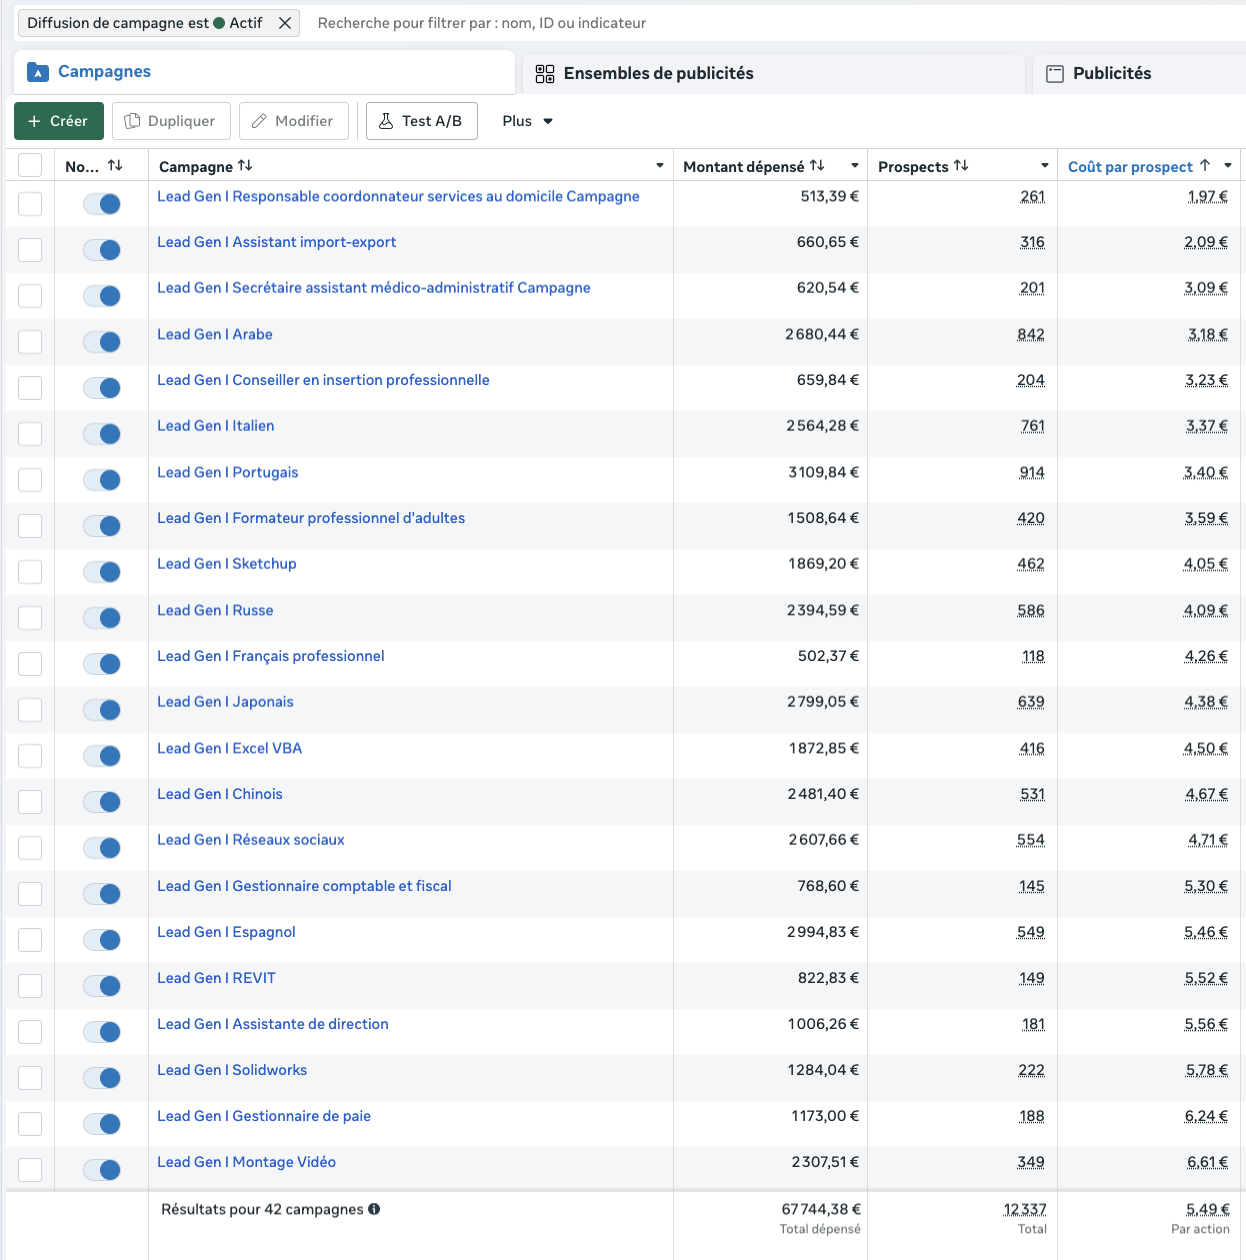The image size is (1246, 1260).
Task: Click the Dupliquer button
Action: (x=171, y=121)
